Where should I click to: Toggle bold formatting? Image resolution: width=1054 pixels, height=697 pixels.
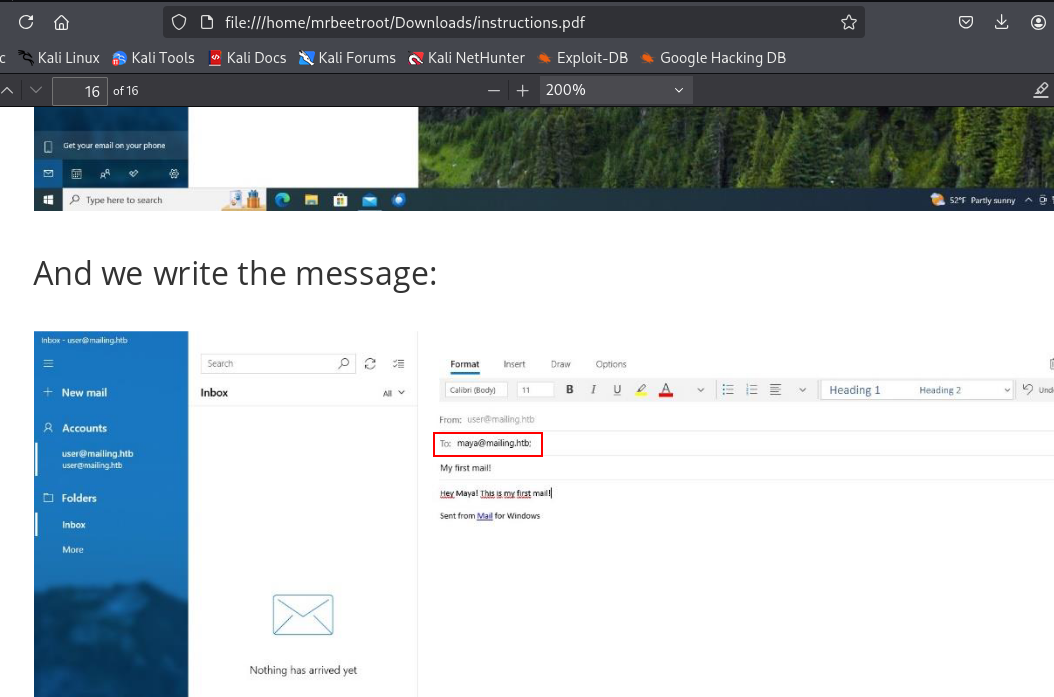tap(569, 390)
